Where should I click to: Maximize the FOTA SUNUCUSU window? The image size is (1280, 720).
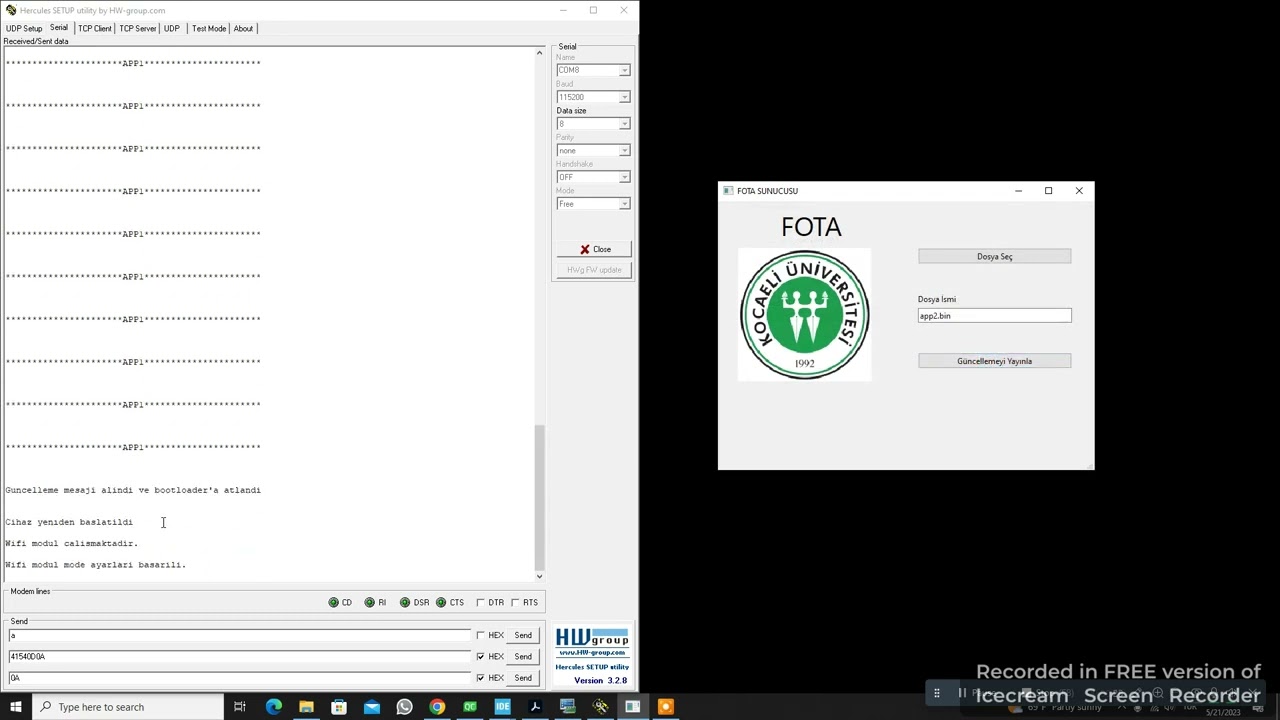[x=1048, y=191]
